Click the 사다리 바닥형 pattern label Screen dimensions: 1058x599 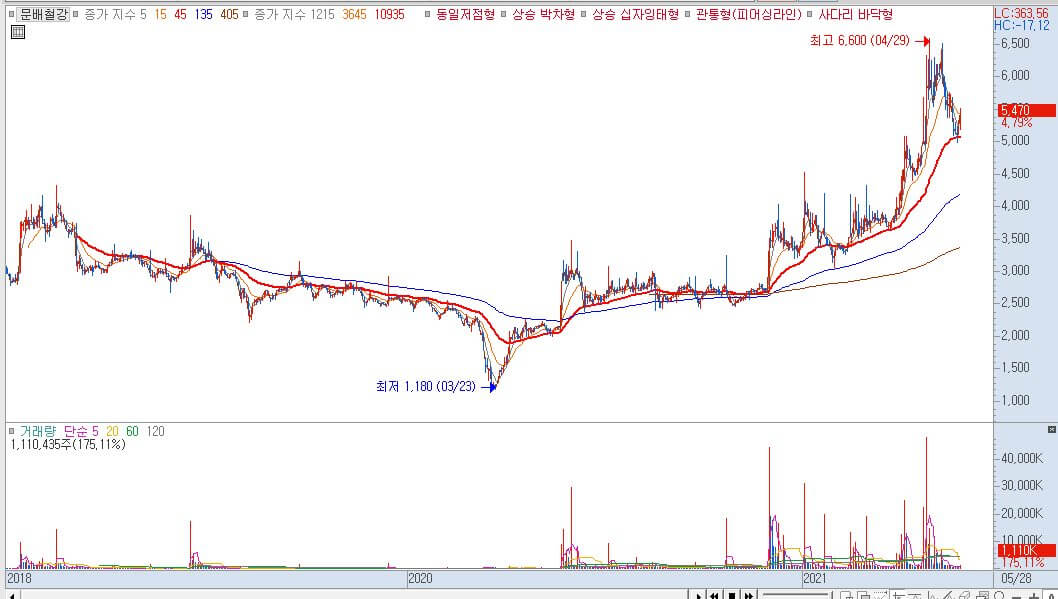[856, 14]
